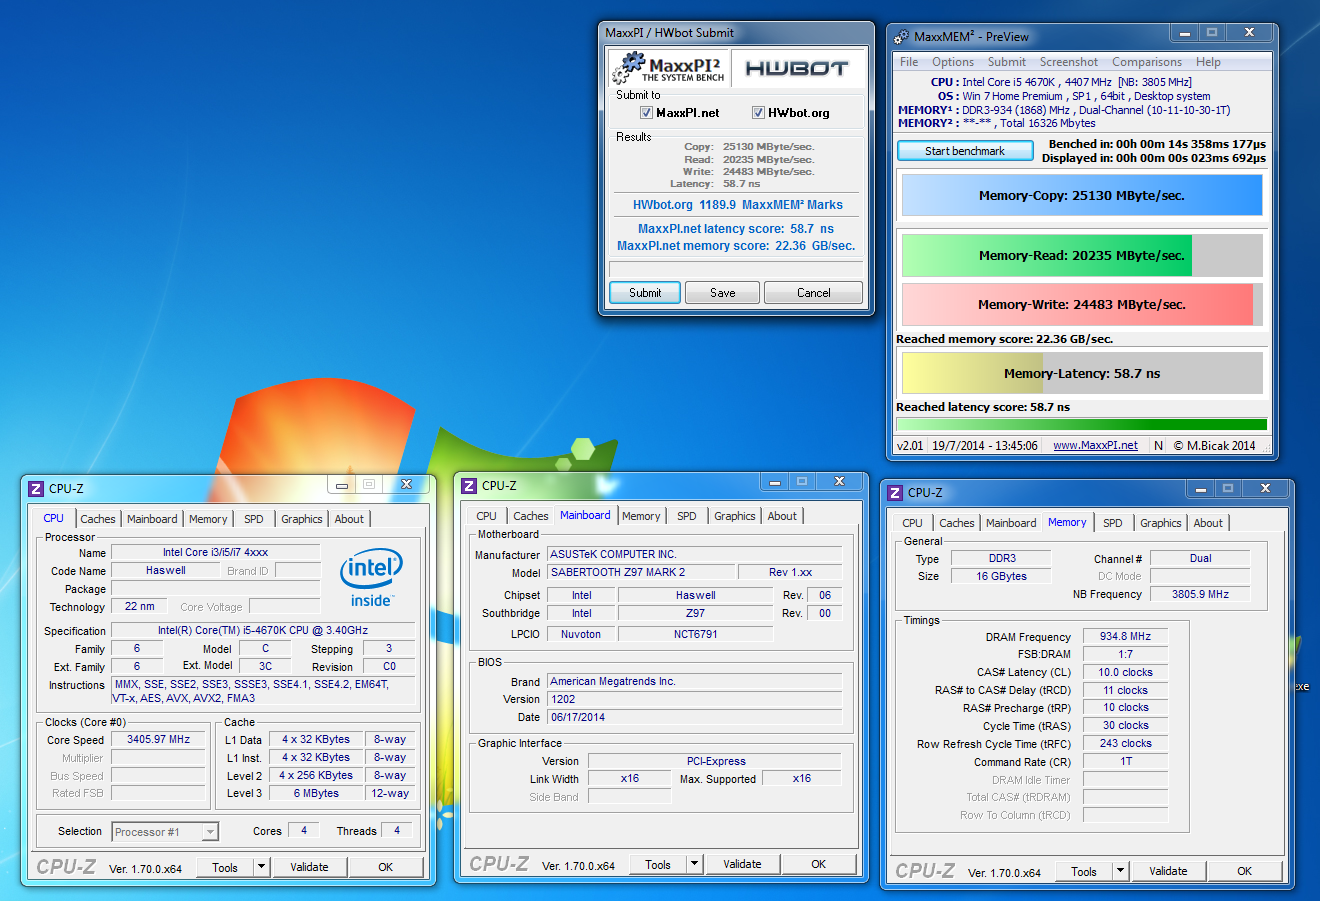Image resolution: width=1320 pixels, height=901 pixels.
Task: Click MaxxPI.net memory score 22.36 GB/sec text
Action: [x=736, y=246]
